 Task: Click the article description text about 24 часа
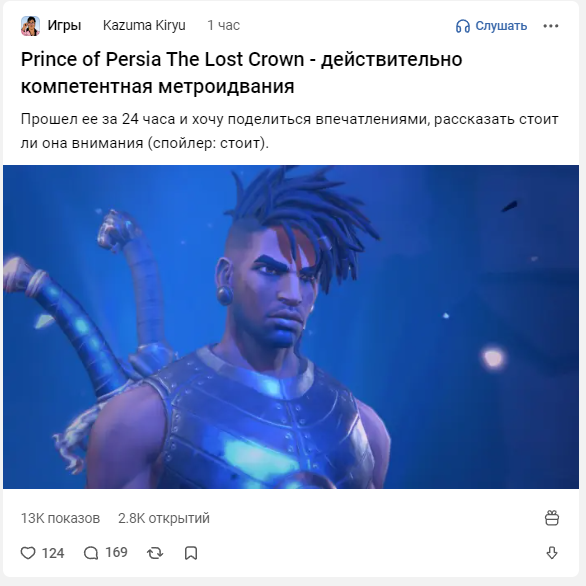pyautogui.click(x=290, y=131)
